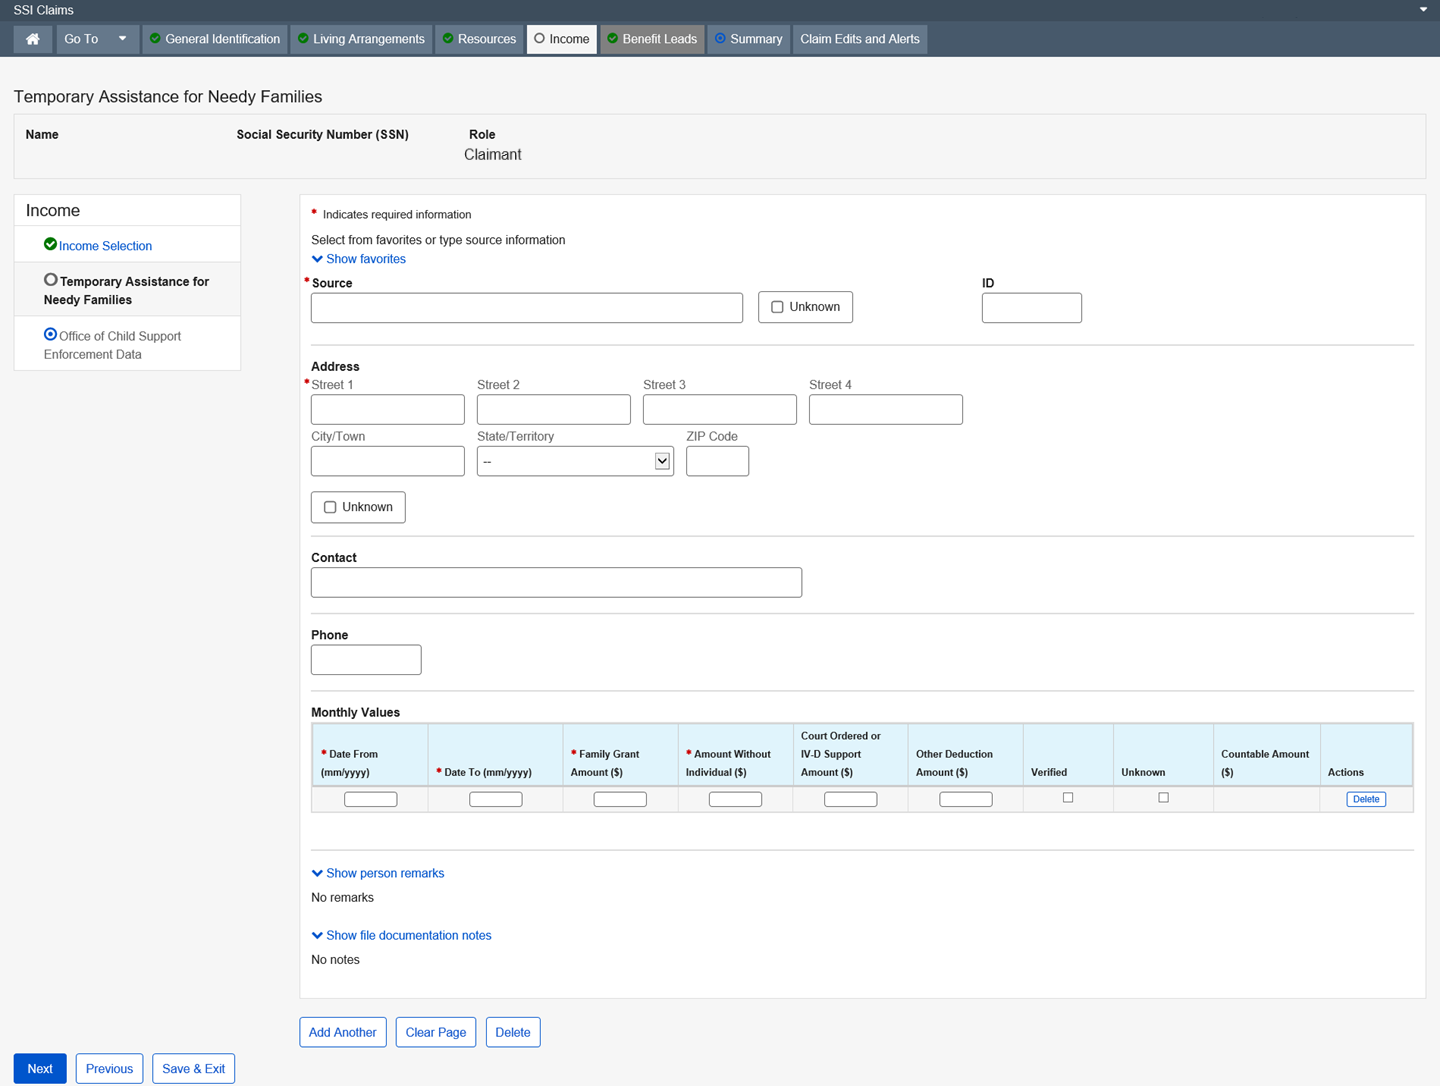Open the Summary tab
The width and height of the screenshot is (1440, 1086).
[748, 39]
